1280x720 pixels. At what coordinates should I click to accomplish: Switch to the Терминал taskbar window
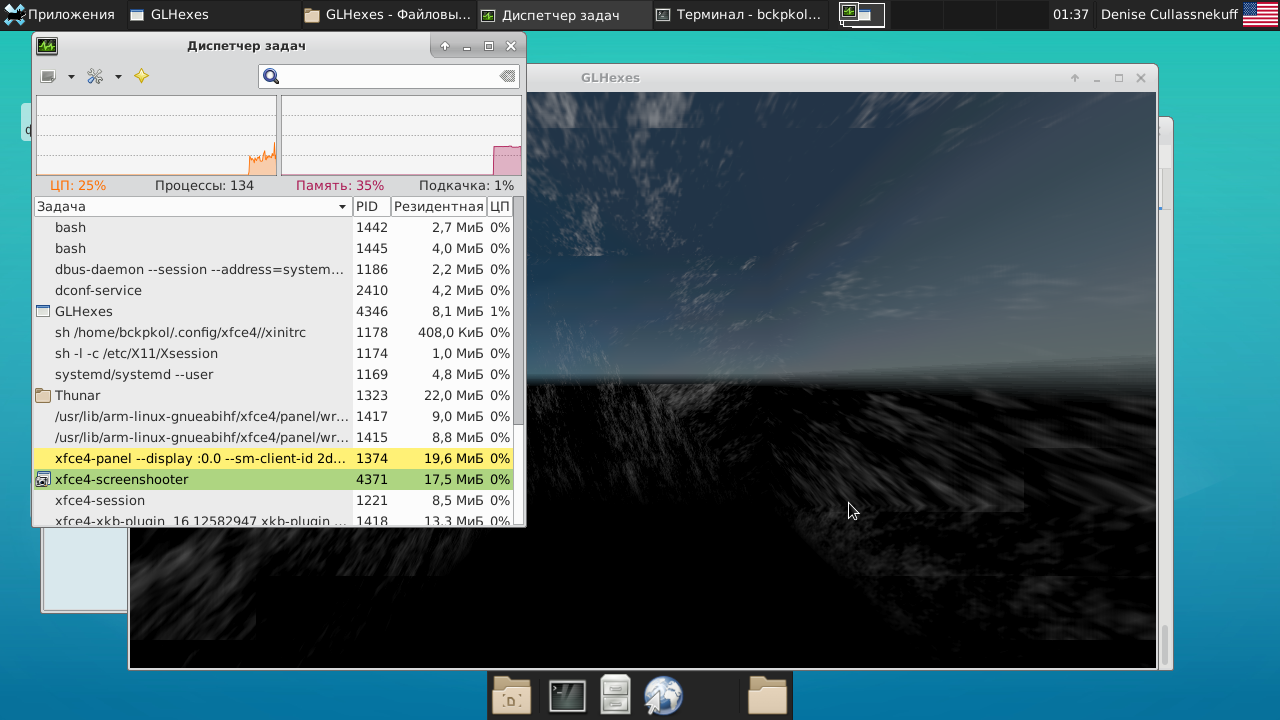[740, 15]
